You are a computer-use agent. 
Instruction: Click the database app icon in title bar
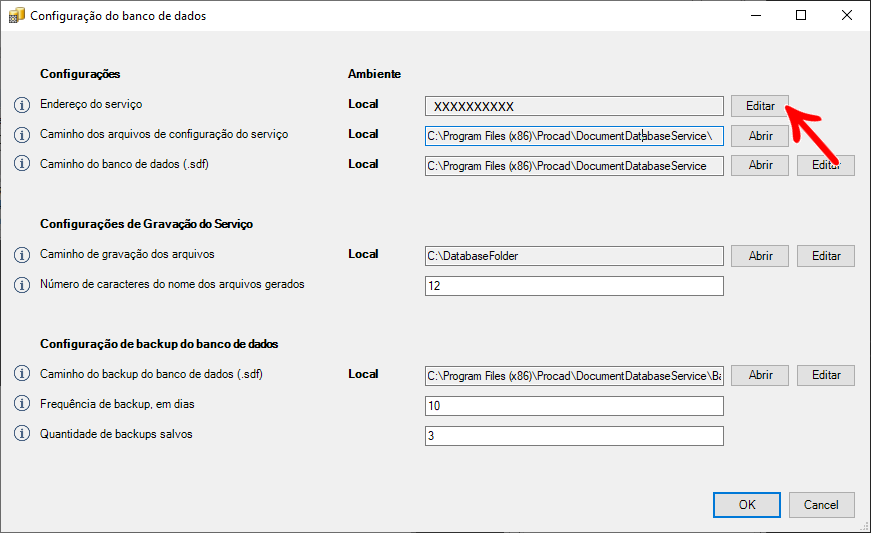tap(17, 16)
